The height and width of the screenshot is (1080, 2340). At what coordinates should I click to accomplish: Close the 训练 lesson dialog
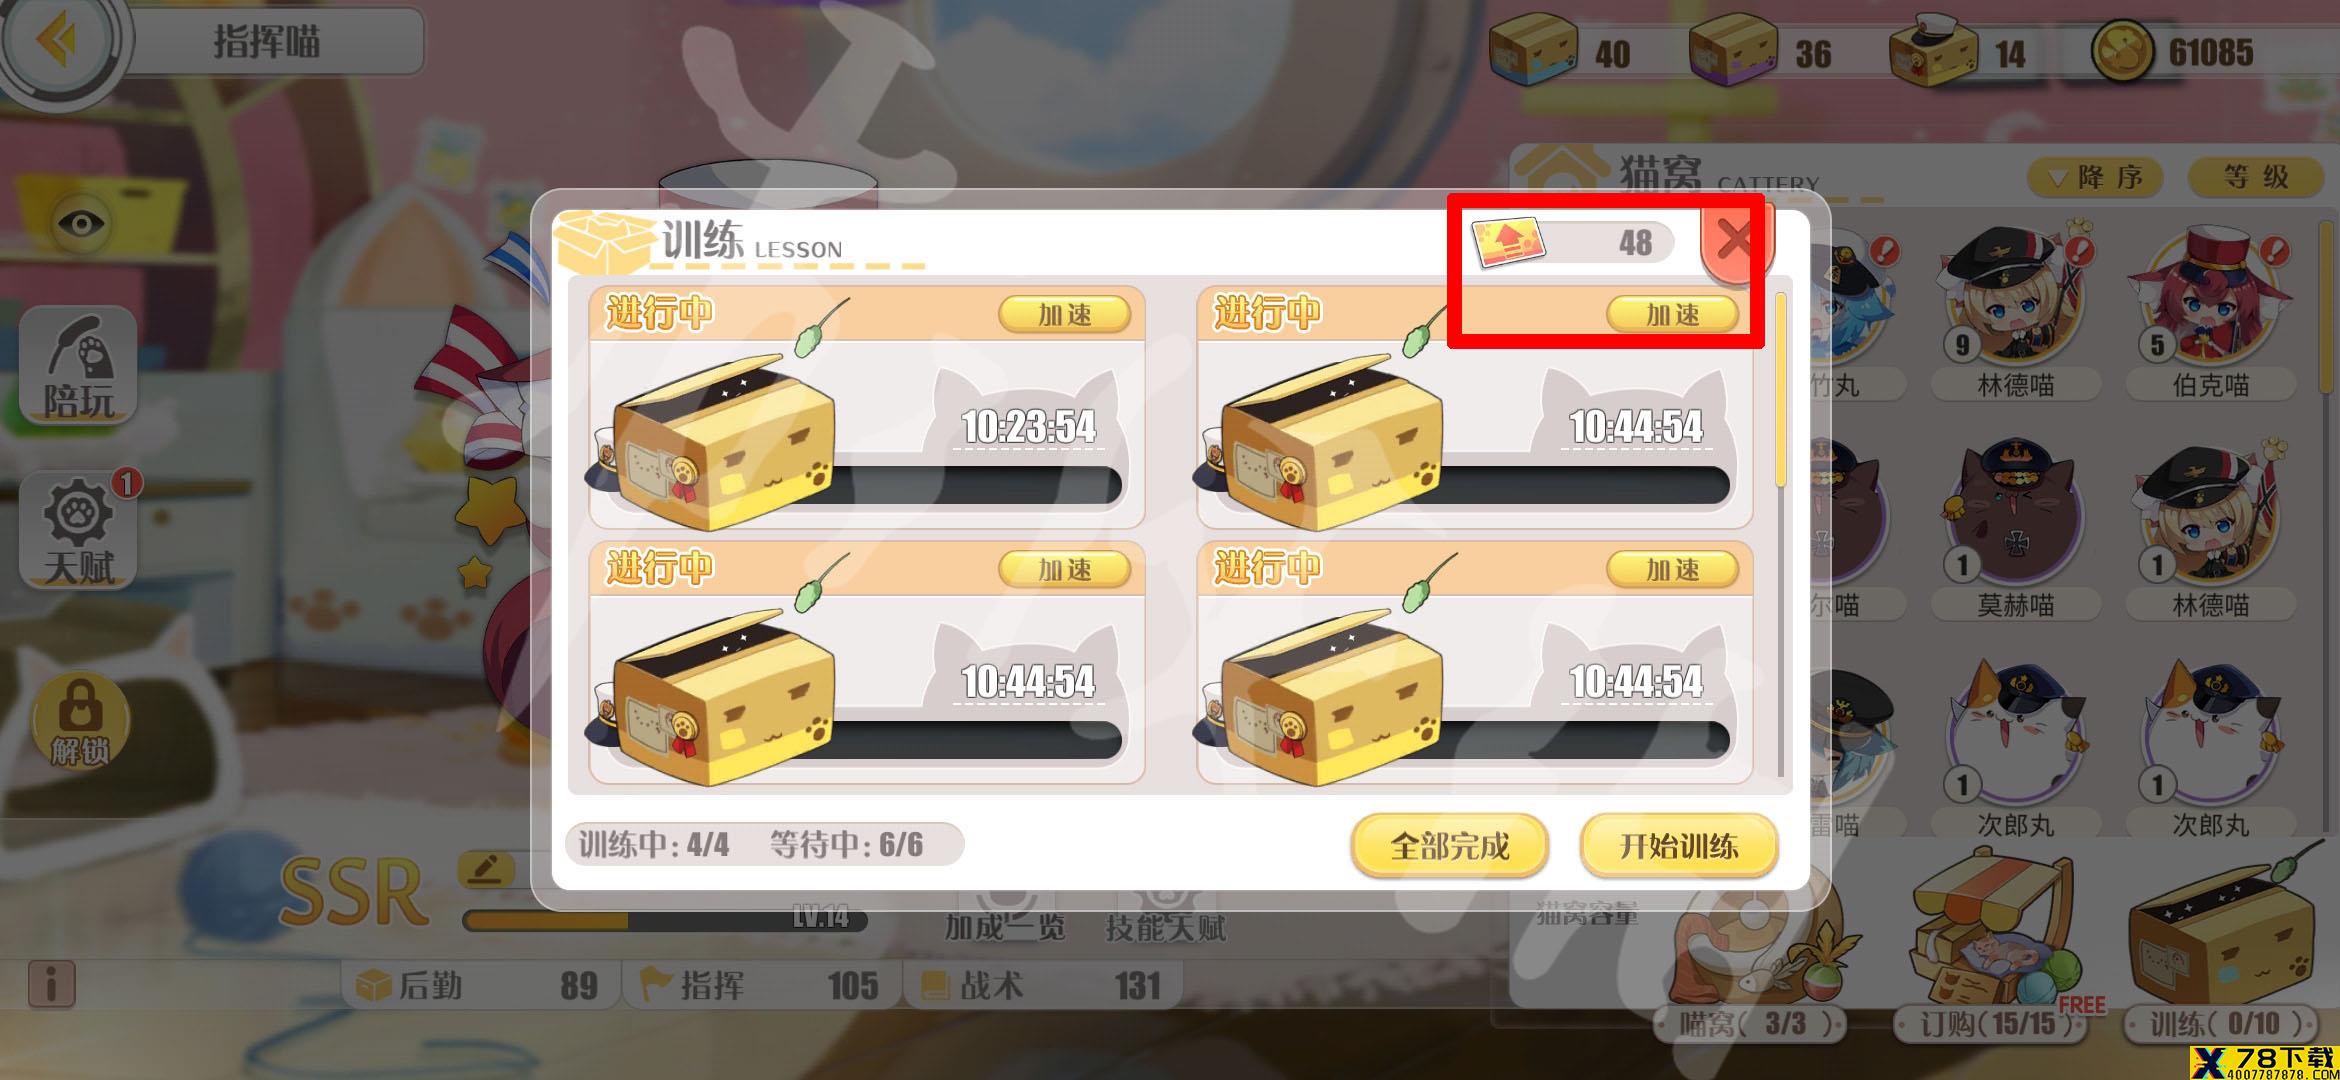pos(1736,240)
